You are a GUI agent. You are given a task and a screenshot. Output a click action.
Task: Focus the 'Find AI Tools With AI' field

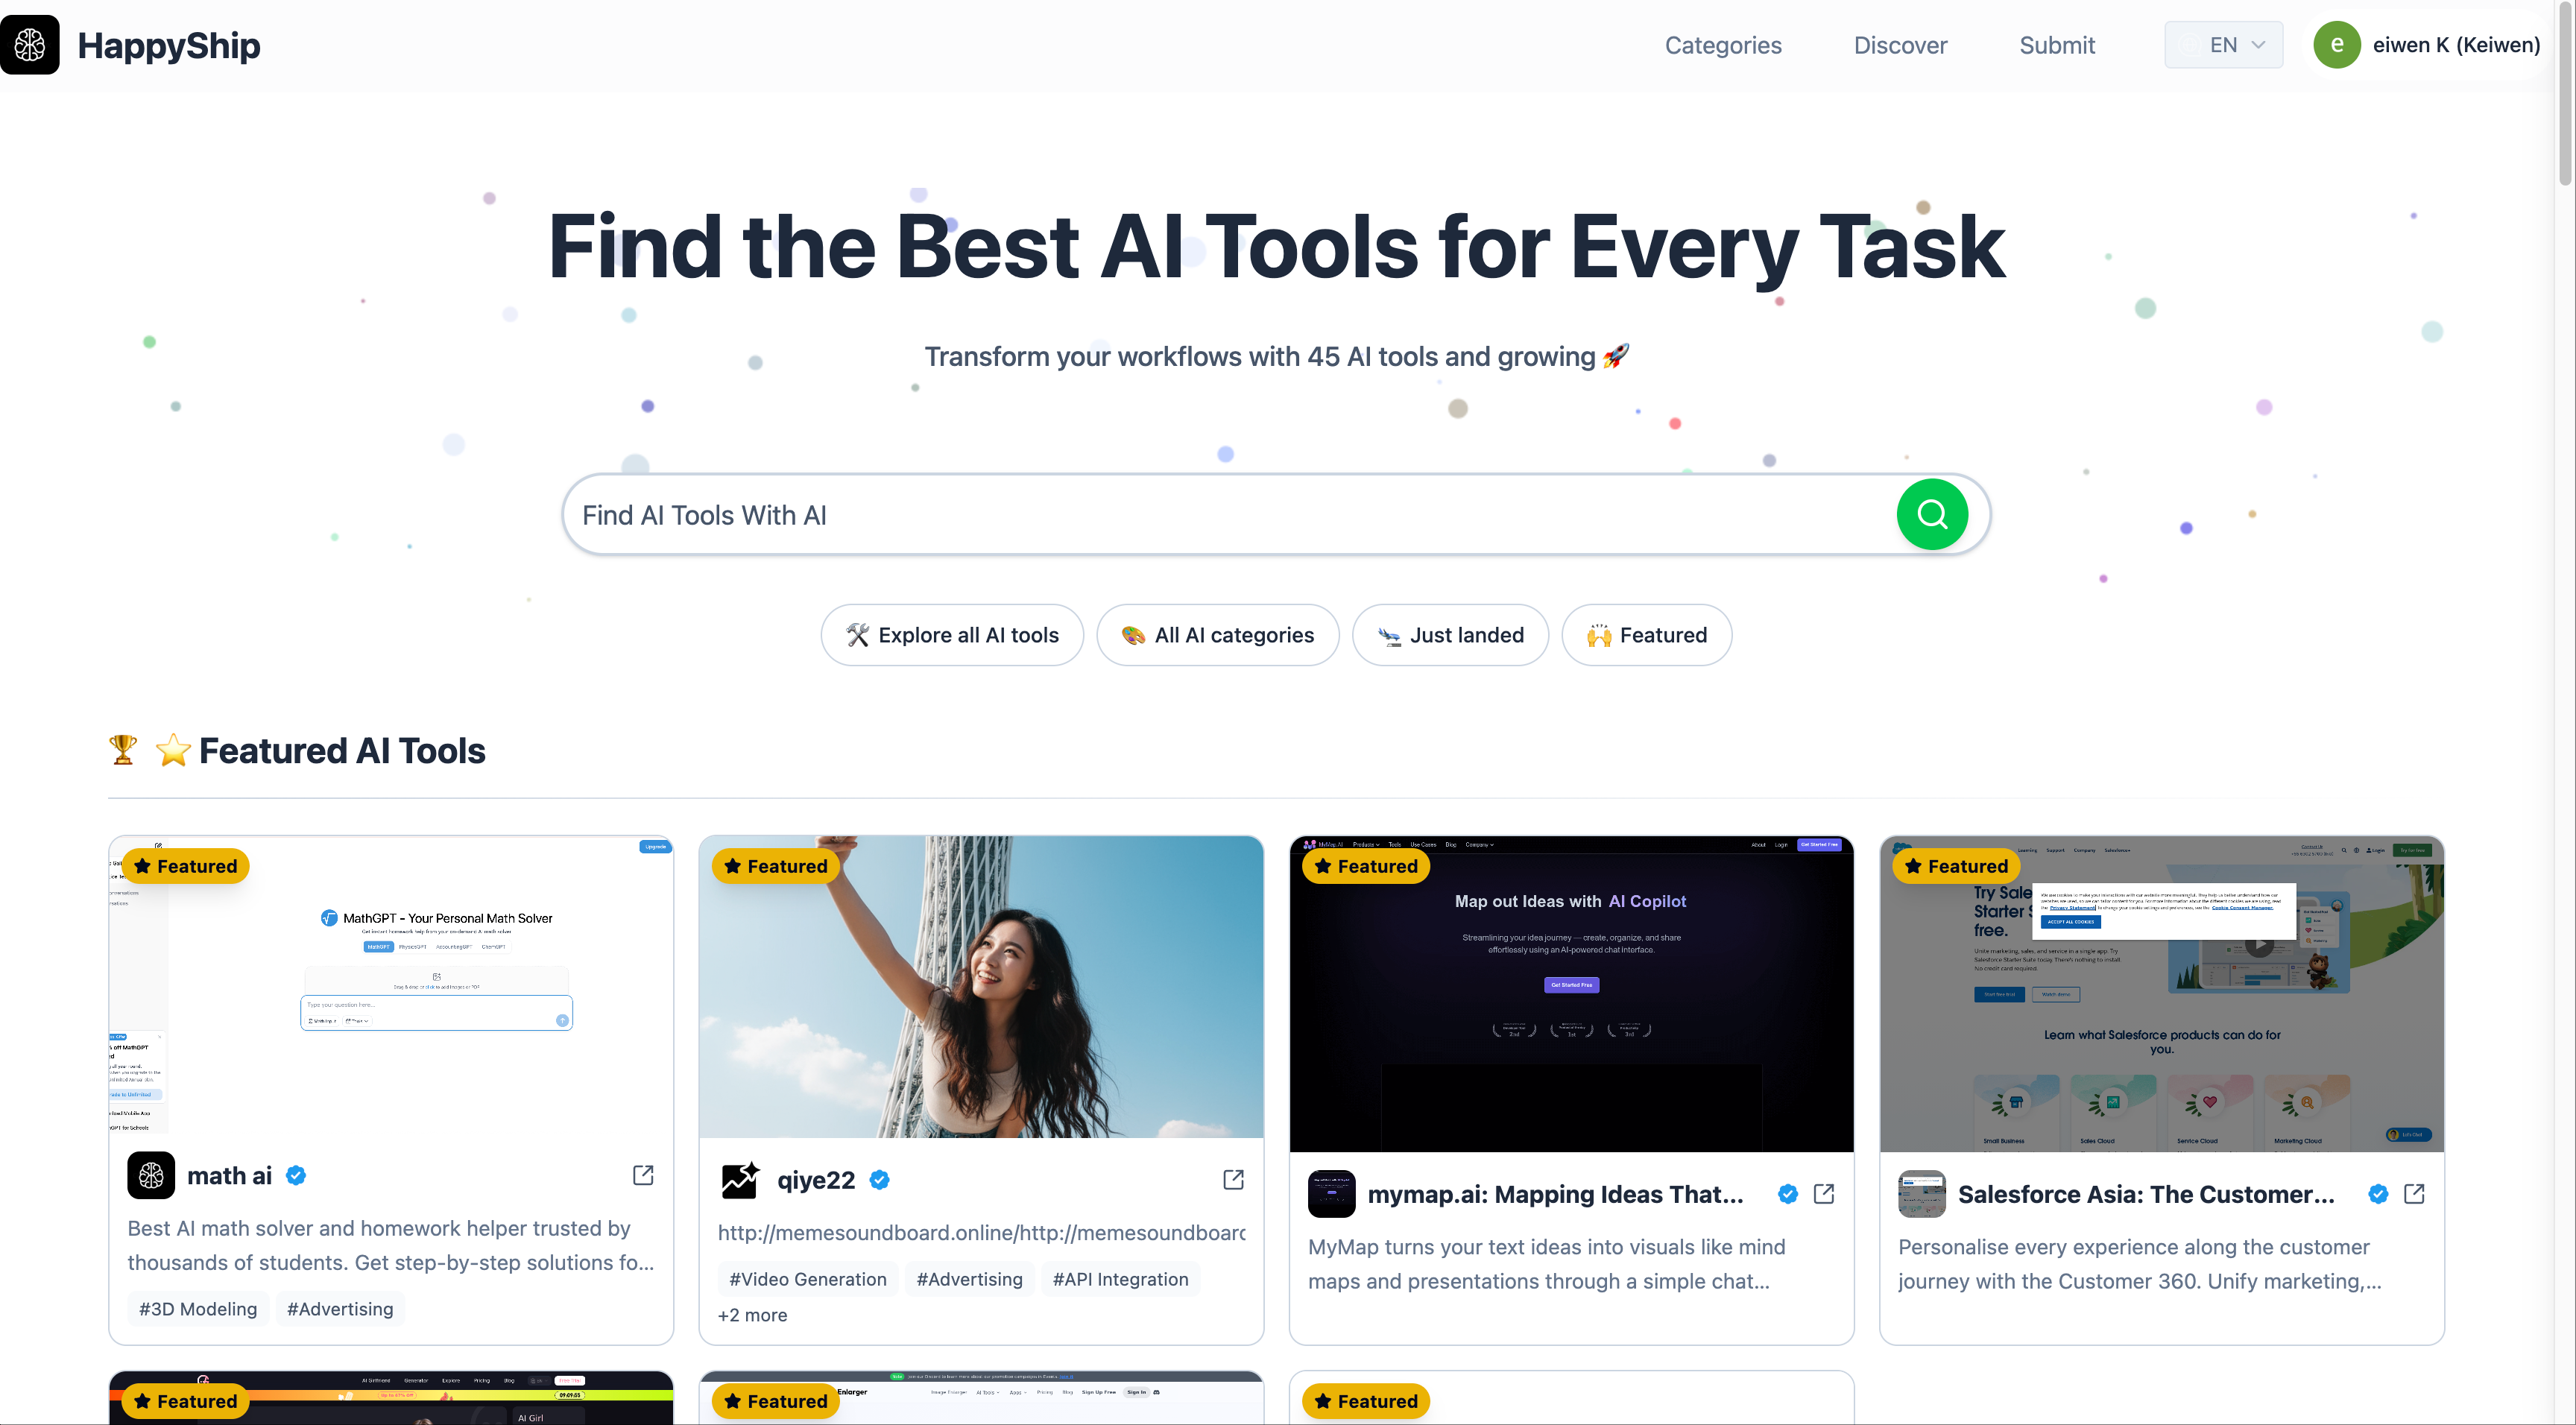[1230, 515]
